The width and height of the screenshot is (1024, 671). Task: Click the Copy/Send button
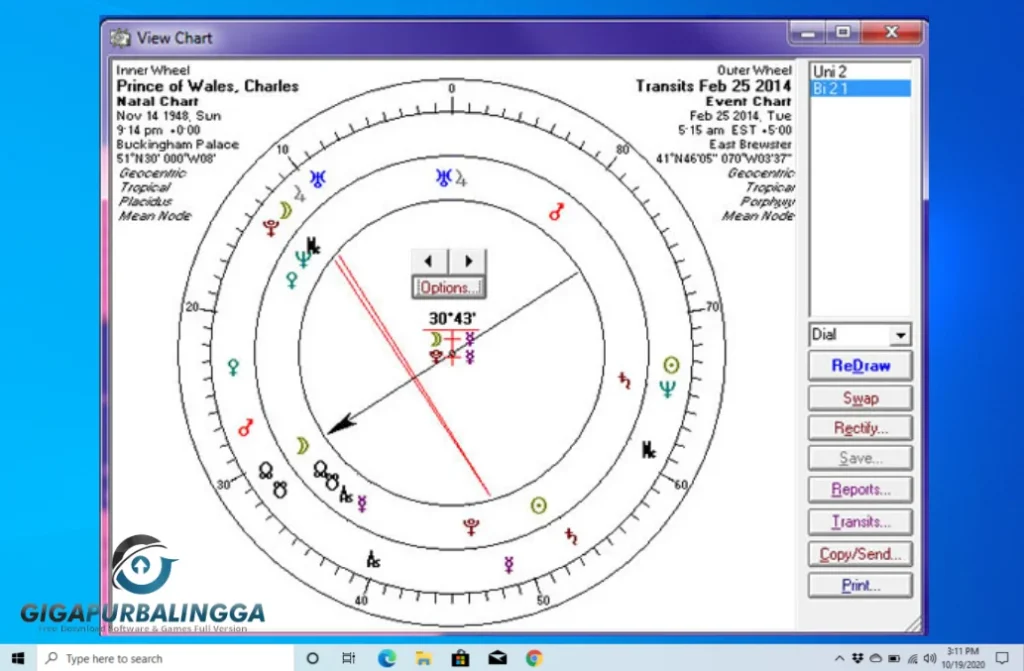[x=860, y=553]
